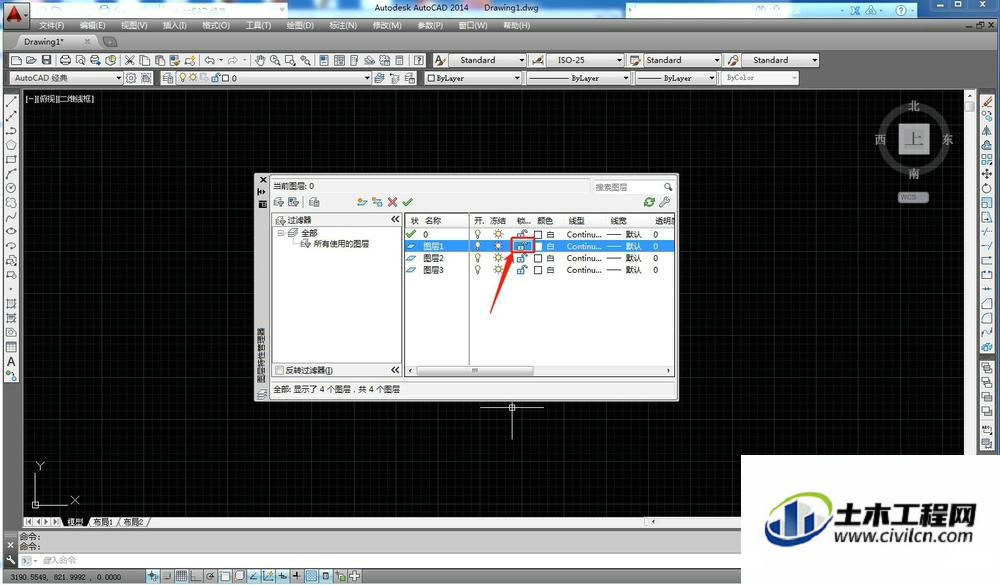Click the New Layer icon in layer manager
1000x585 pixels.
[x=362, y=202]
